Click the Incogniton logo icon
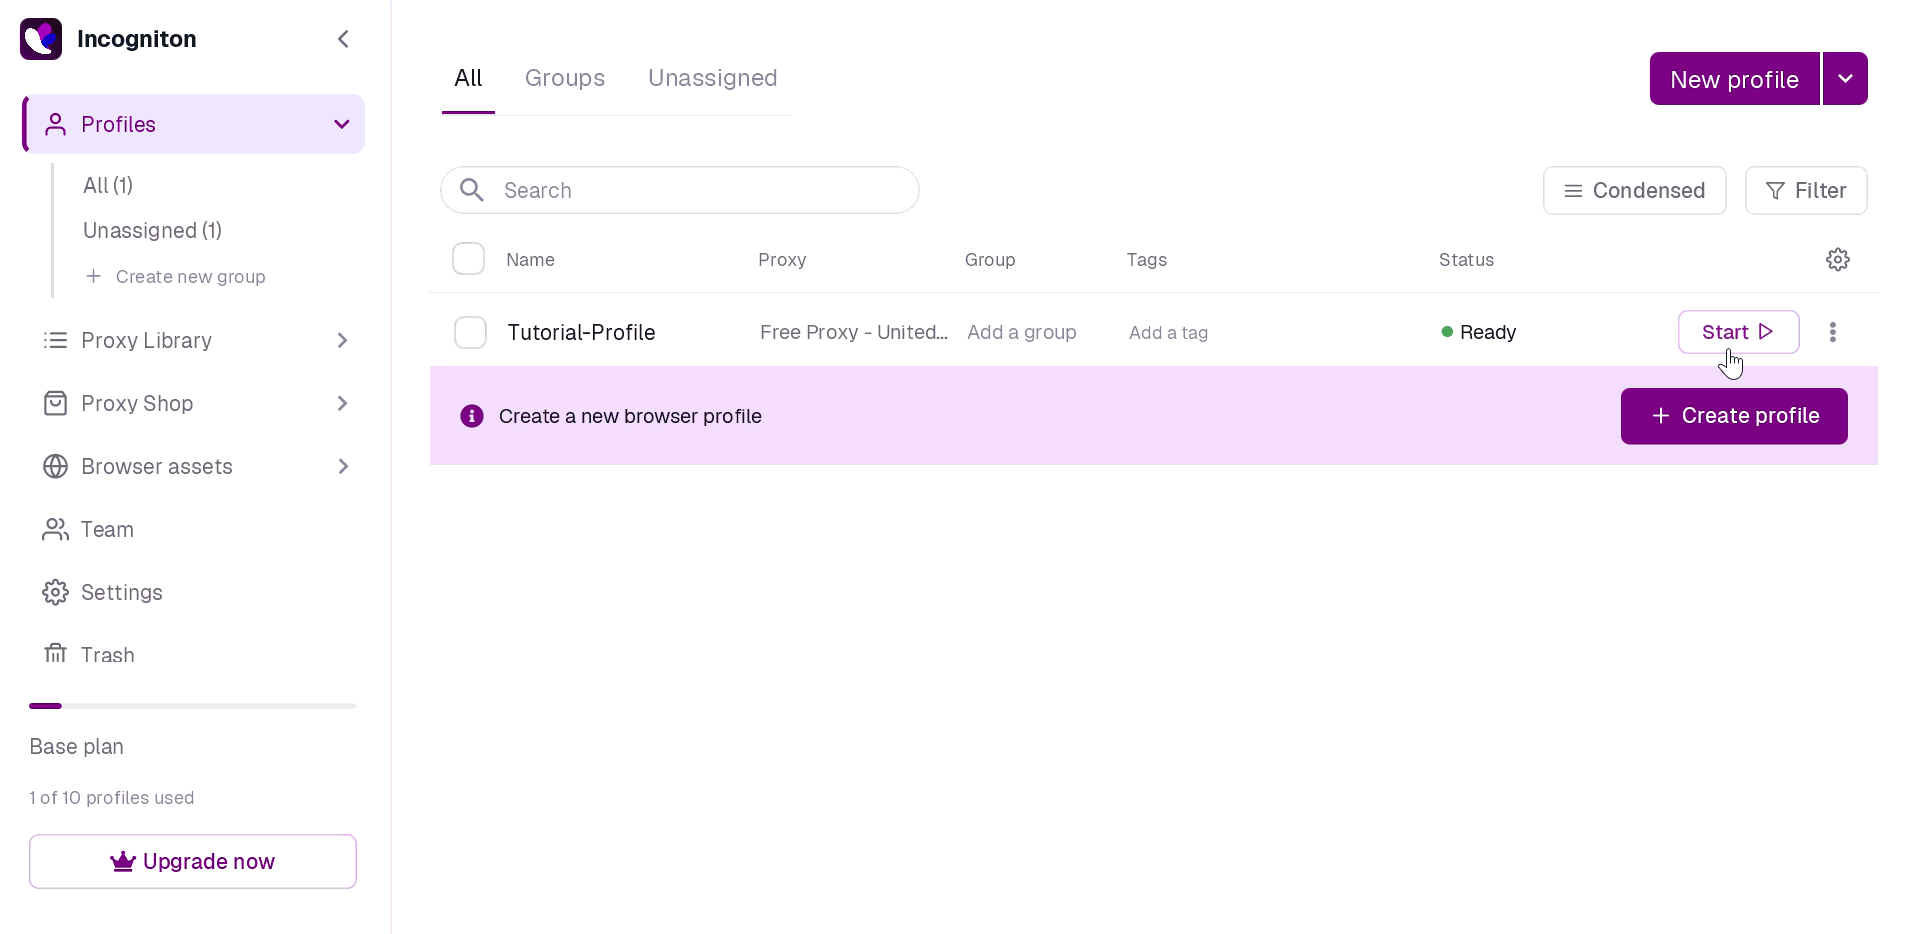1910x934 pixels. point(41,39)
